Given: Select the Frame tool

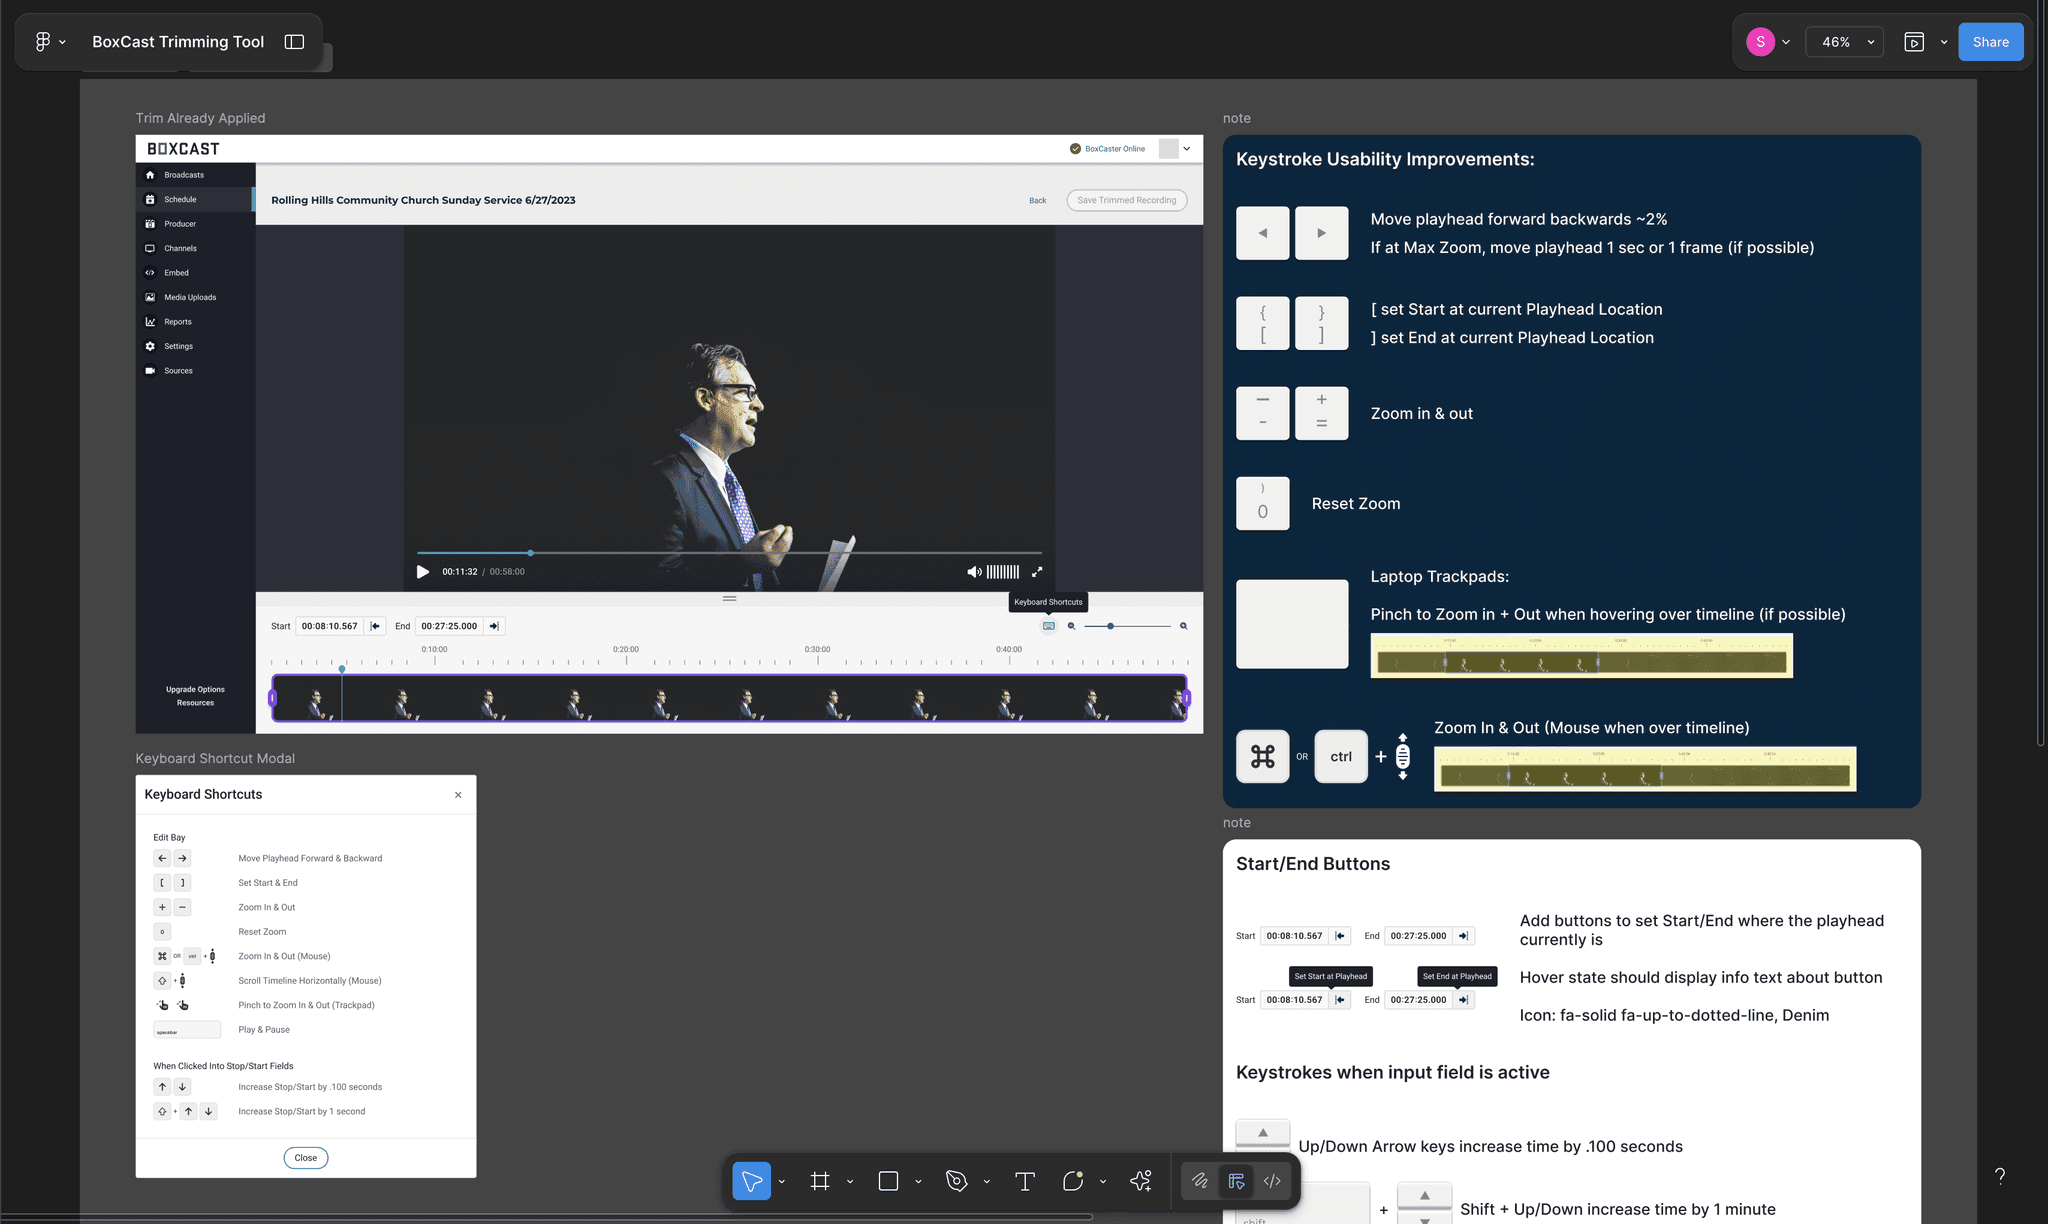Looking at the screenshot, I should tap(820, 1181).
